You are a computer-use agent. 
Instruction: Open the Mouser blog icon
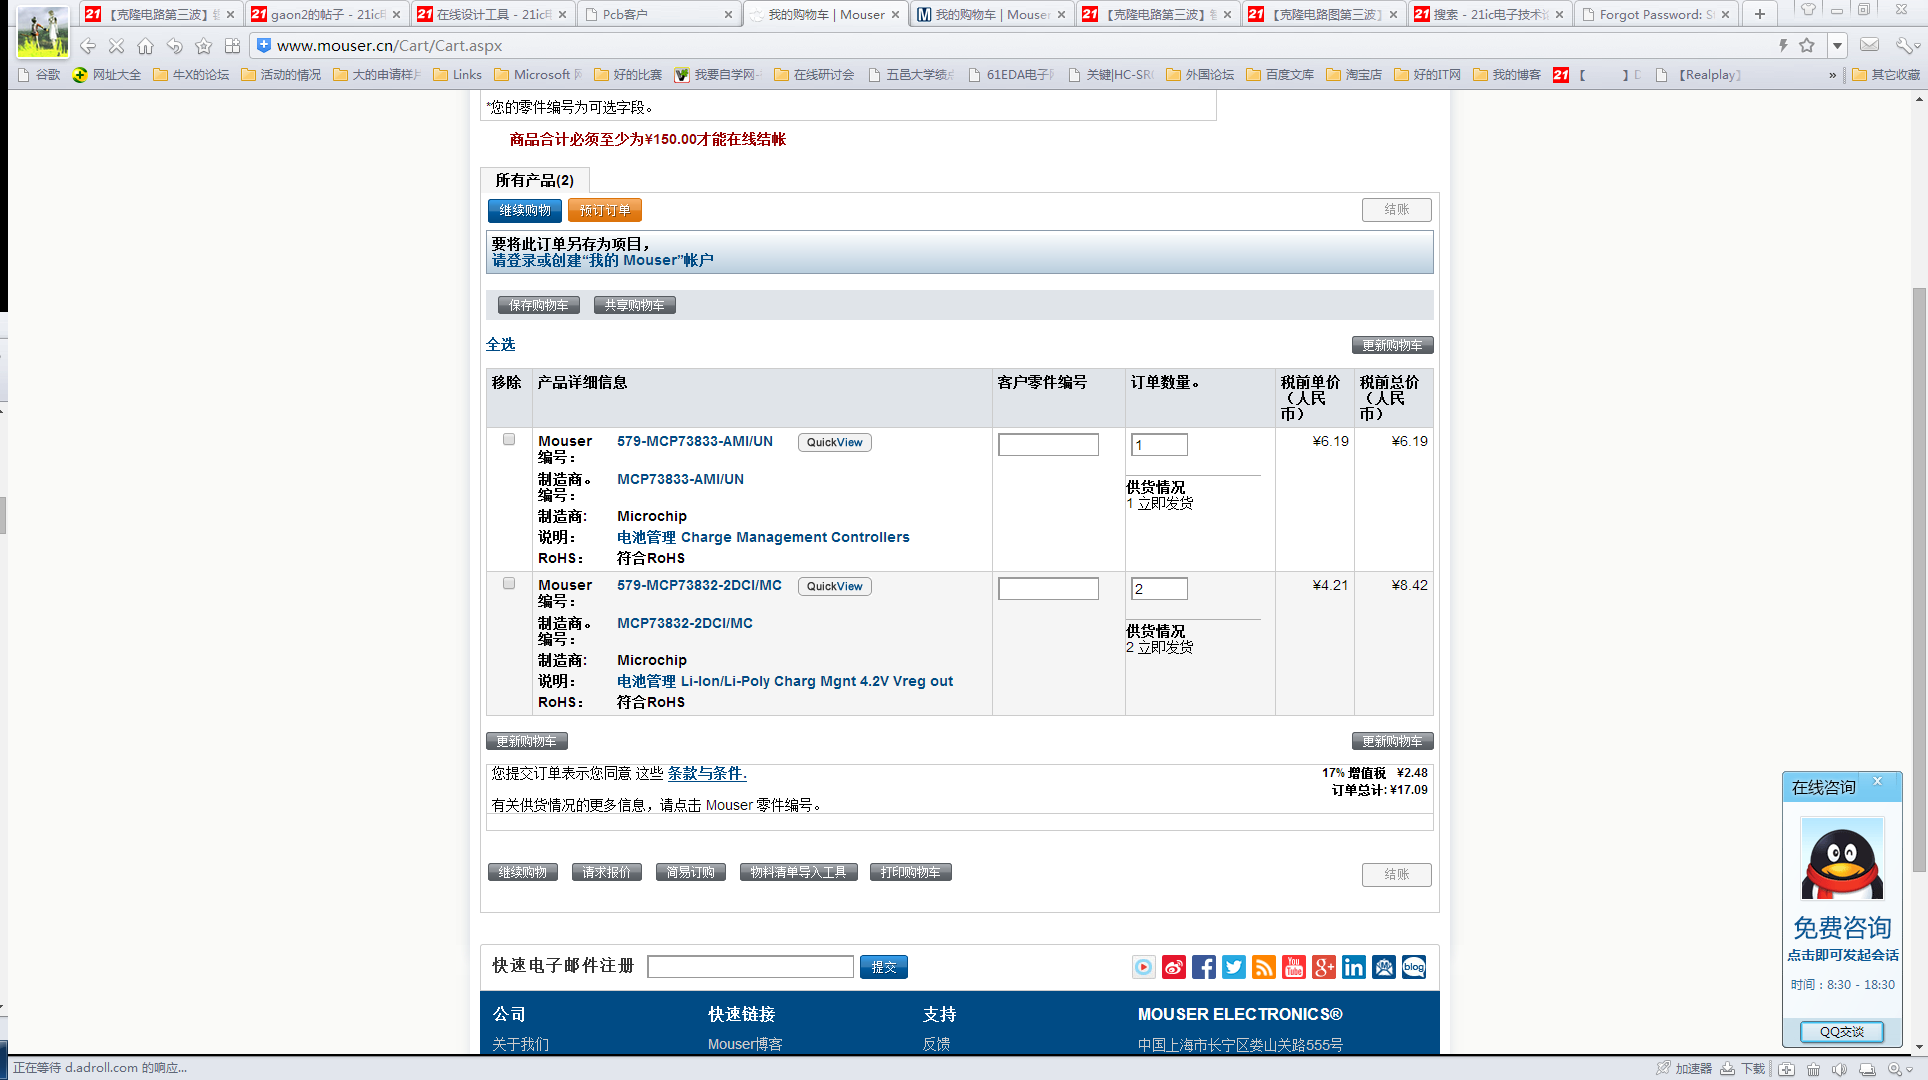(x=1414, y=967)
